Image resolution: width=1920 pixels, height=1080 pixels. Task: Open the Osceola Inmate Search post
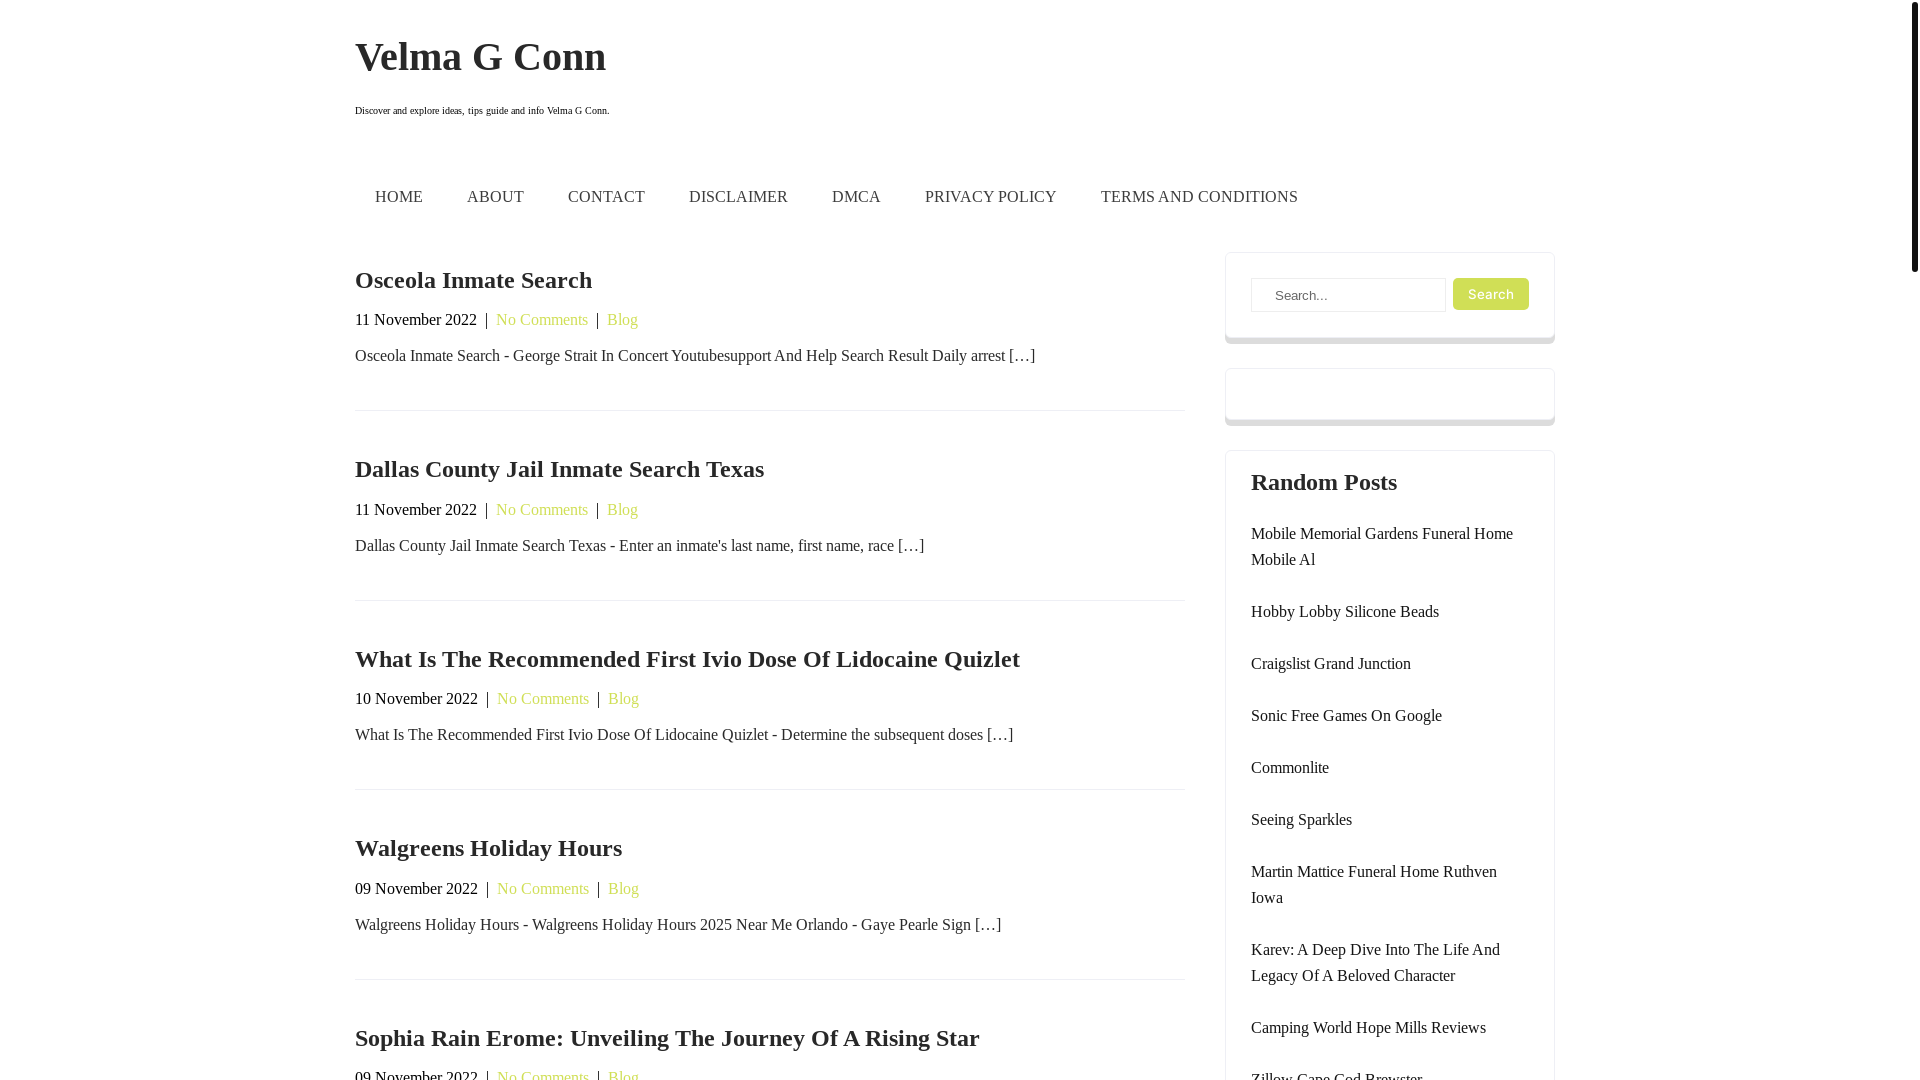click(x=473, y=280)
